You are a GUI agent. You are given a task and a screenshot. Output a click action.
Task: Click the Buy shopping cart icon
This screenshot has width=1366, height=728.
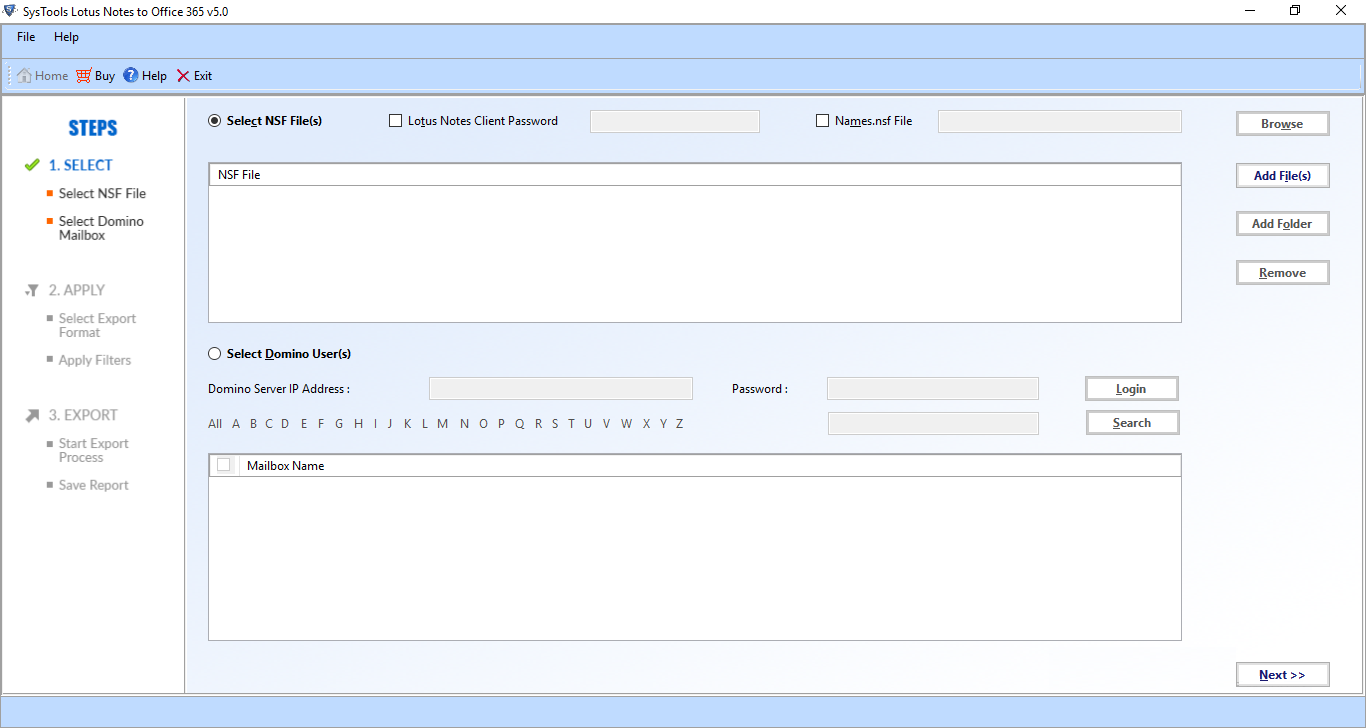[83, 76]
